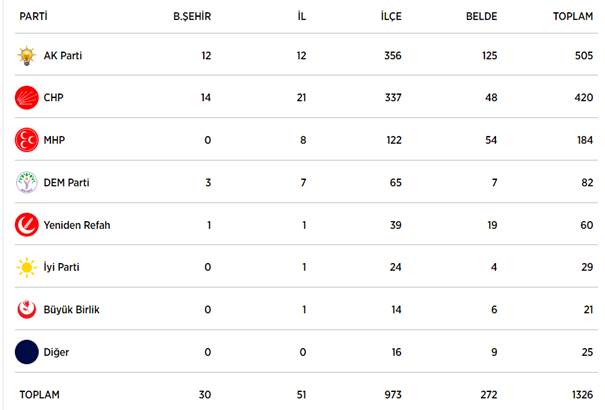Select the MHP three crescents logo
Viewport: 605px width, 410px height.
click(27, 140)
